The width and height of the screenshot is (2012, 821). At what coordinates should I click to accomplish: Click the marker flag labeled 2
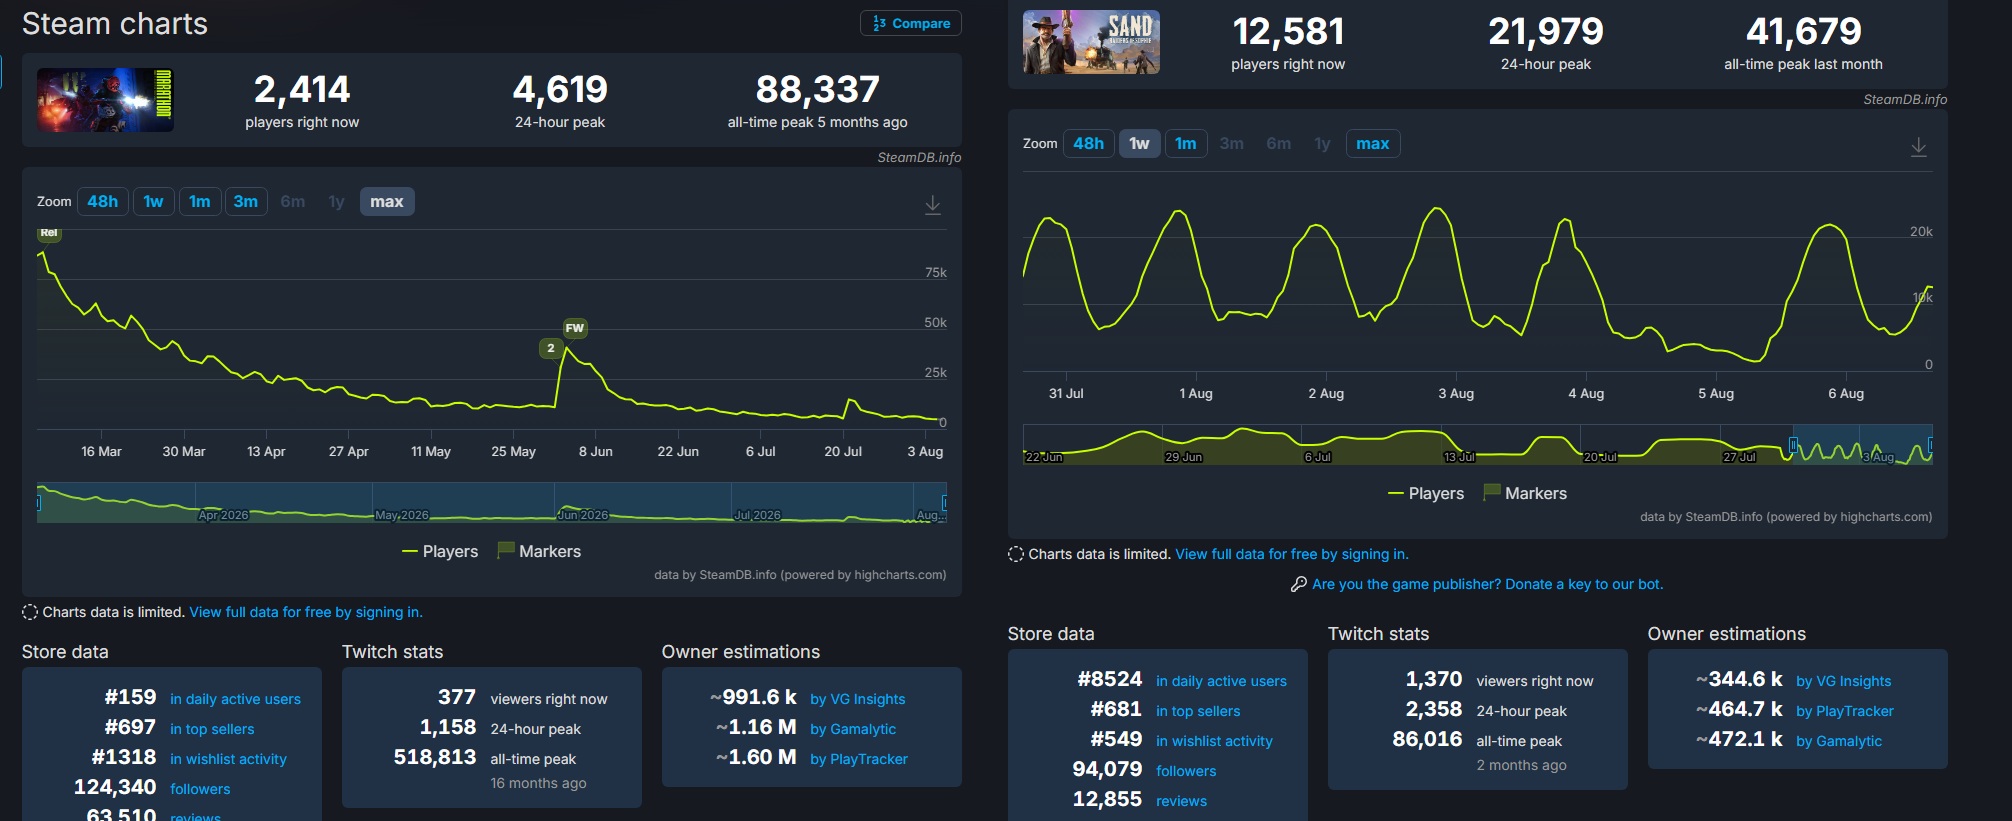551,348
